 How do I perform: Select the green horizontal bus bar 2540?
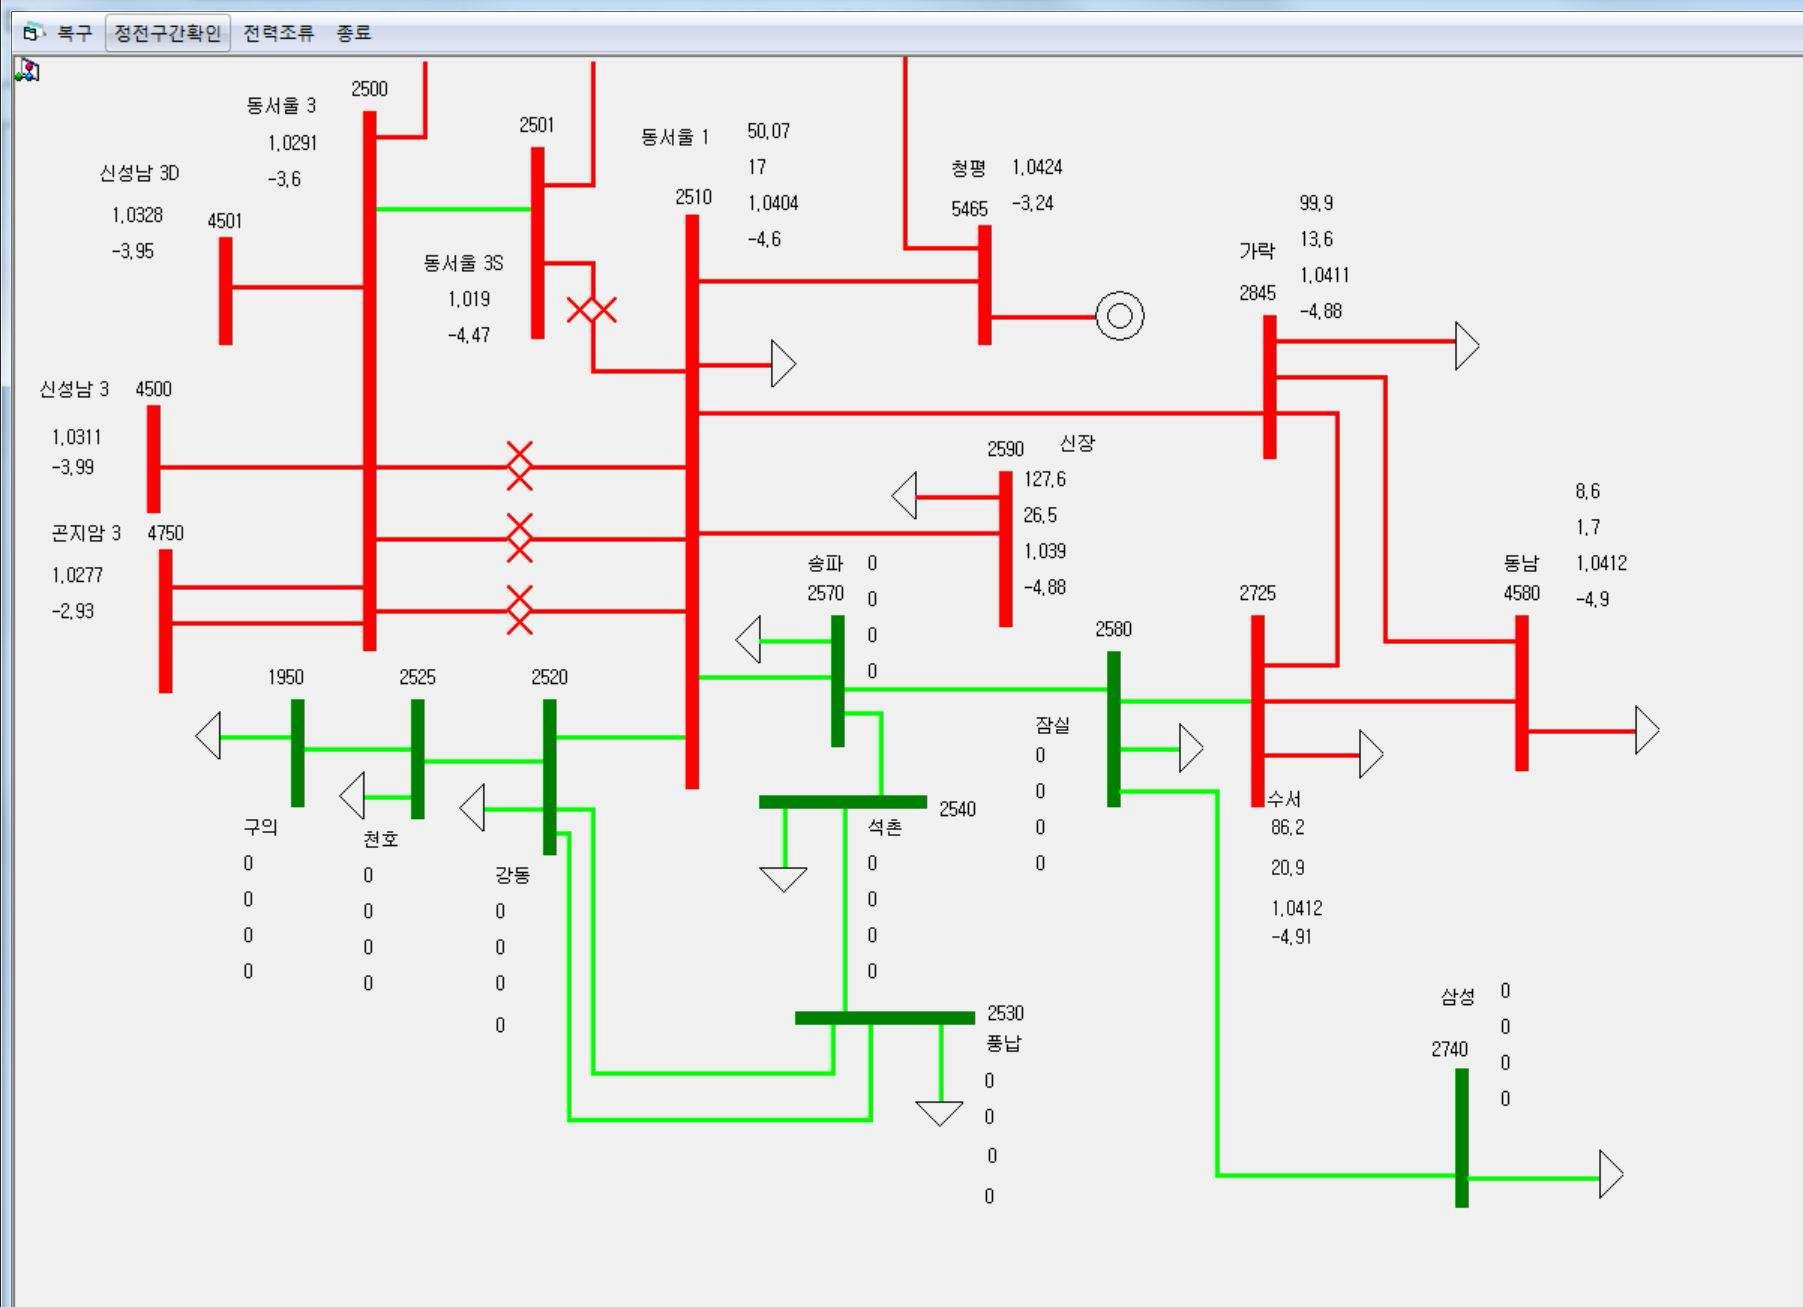pyautogui.click(x=843, y=802)
